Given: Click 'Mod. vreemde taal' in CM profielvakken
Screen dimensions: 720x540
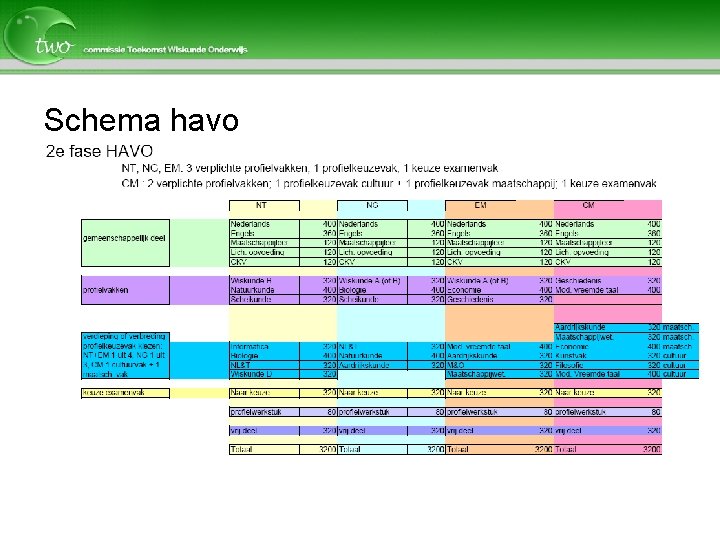Looking at the screenshot, I should coord(587,290).
